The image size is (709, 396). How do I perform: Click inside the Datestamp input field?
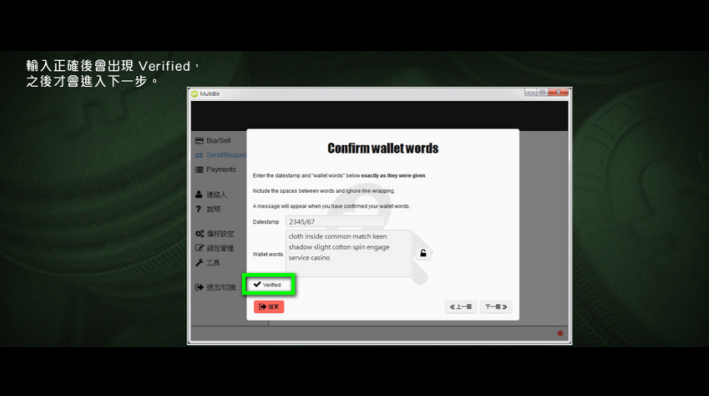[x=335, y=222]
